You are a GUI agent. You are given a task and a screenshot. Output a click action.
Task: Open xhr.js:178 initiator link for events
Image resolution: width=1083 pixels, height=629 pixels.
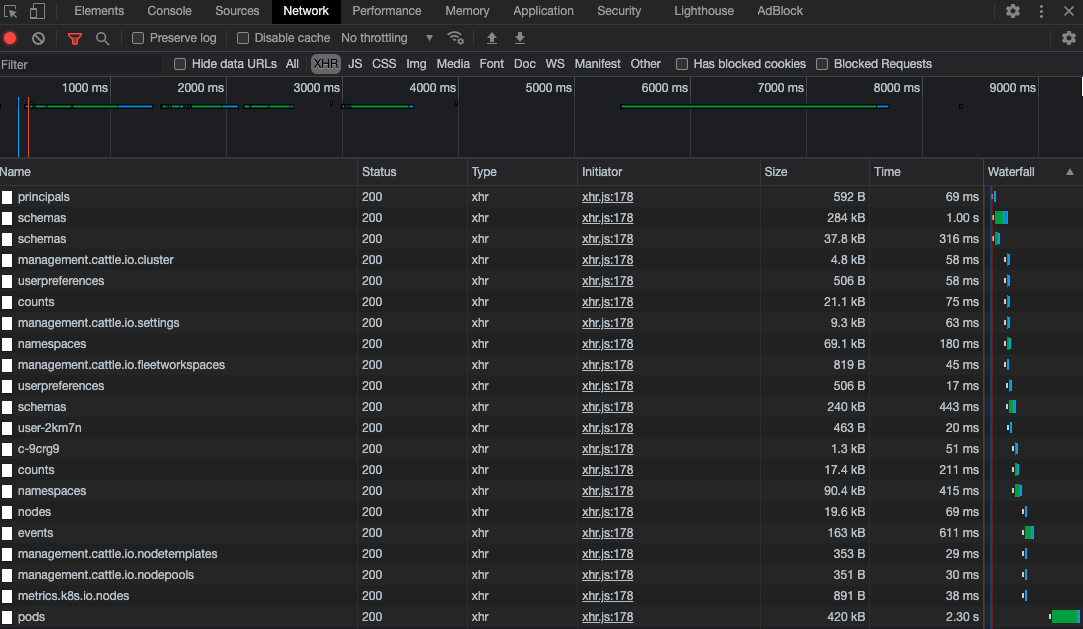(x=607, y=533)
